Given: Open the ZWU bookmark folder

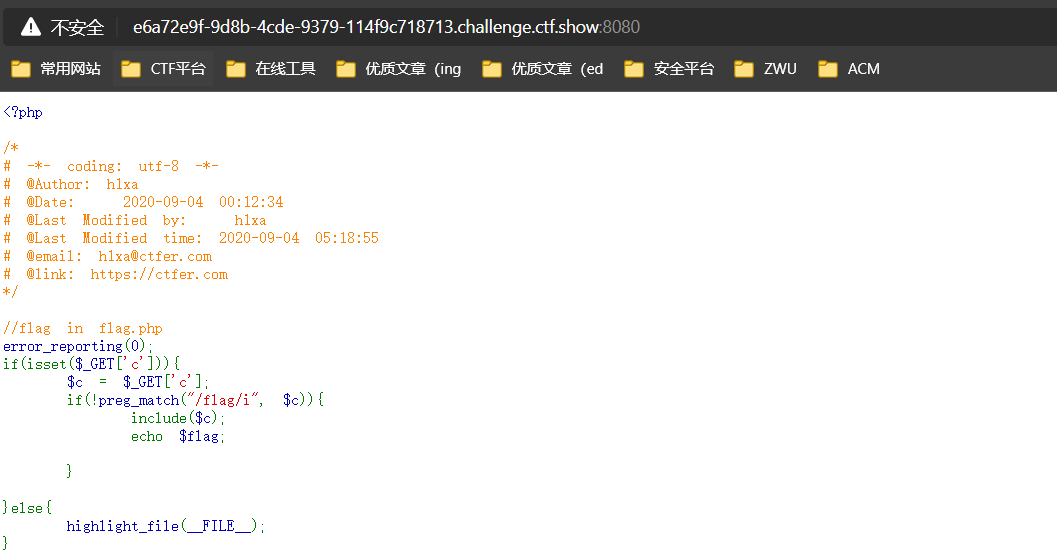Looking at the screenshot, I should coord(765,69).
